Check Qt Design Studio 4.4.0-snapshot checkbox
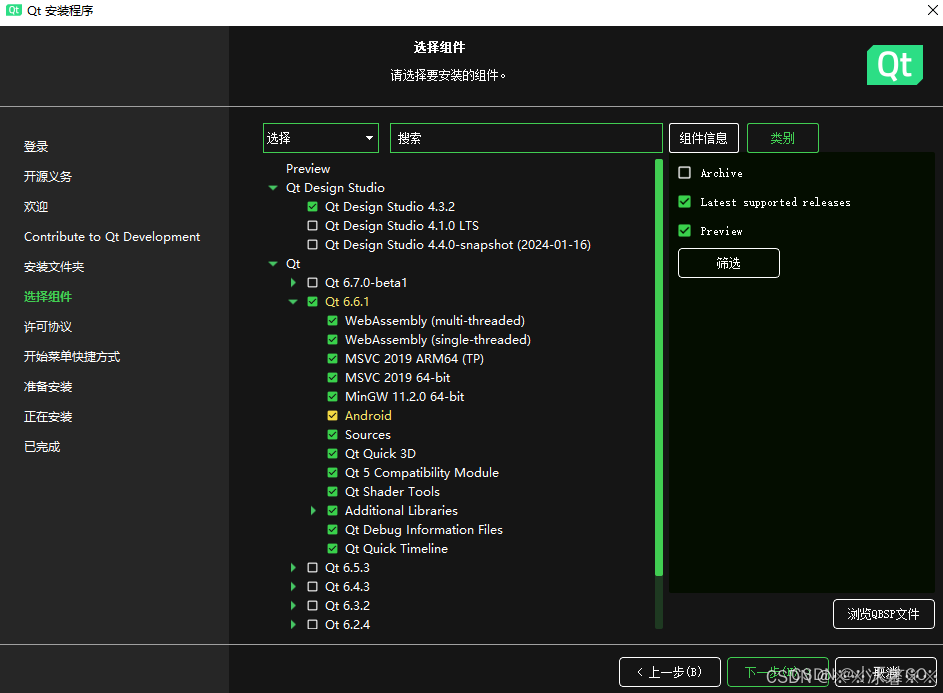The height and width of the screenshot is (693, 943). pos(312,245)
